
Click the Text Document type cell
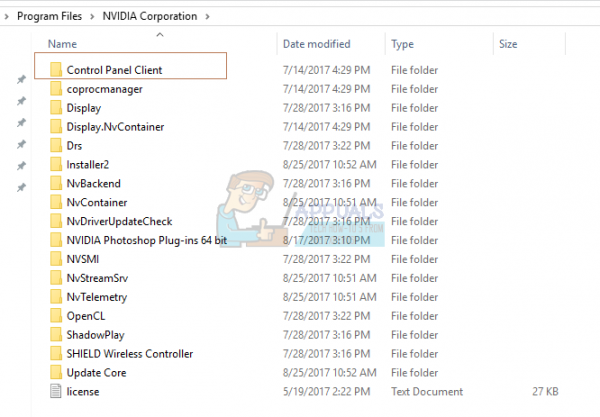click(x=427, y=392)
